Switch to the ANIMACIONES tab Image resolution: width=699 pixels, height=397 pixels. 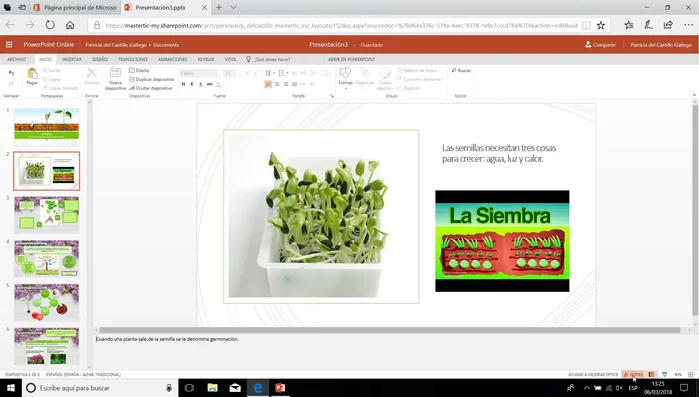pos(173,59)
